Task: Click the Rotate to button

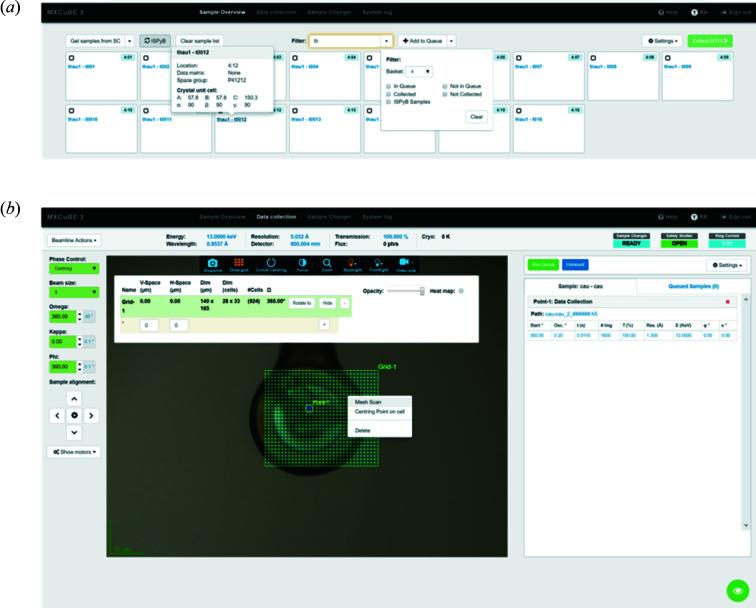Action: 302,302
